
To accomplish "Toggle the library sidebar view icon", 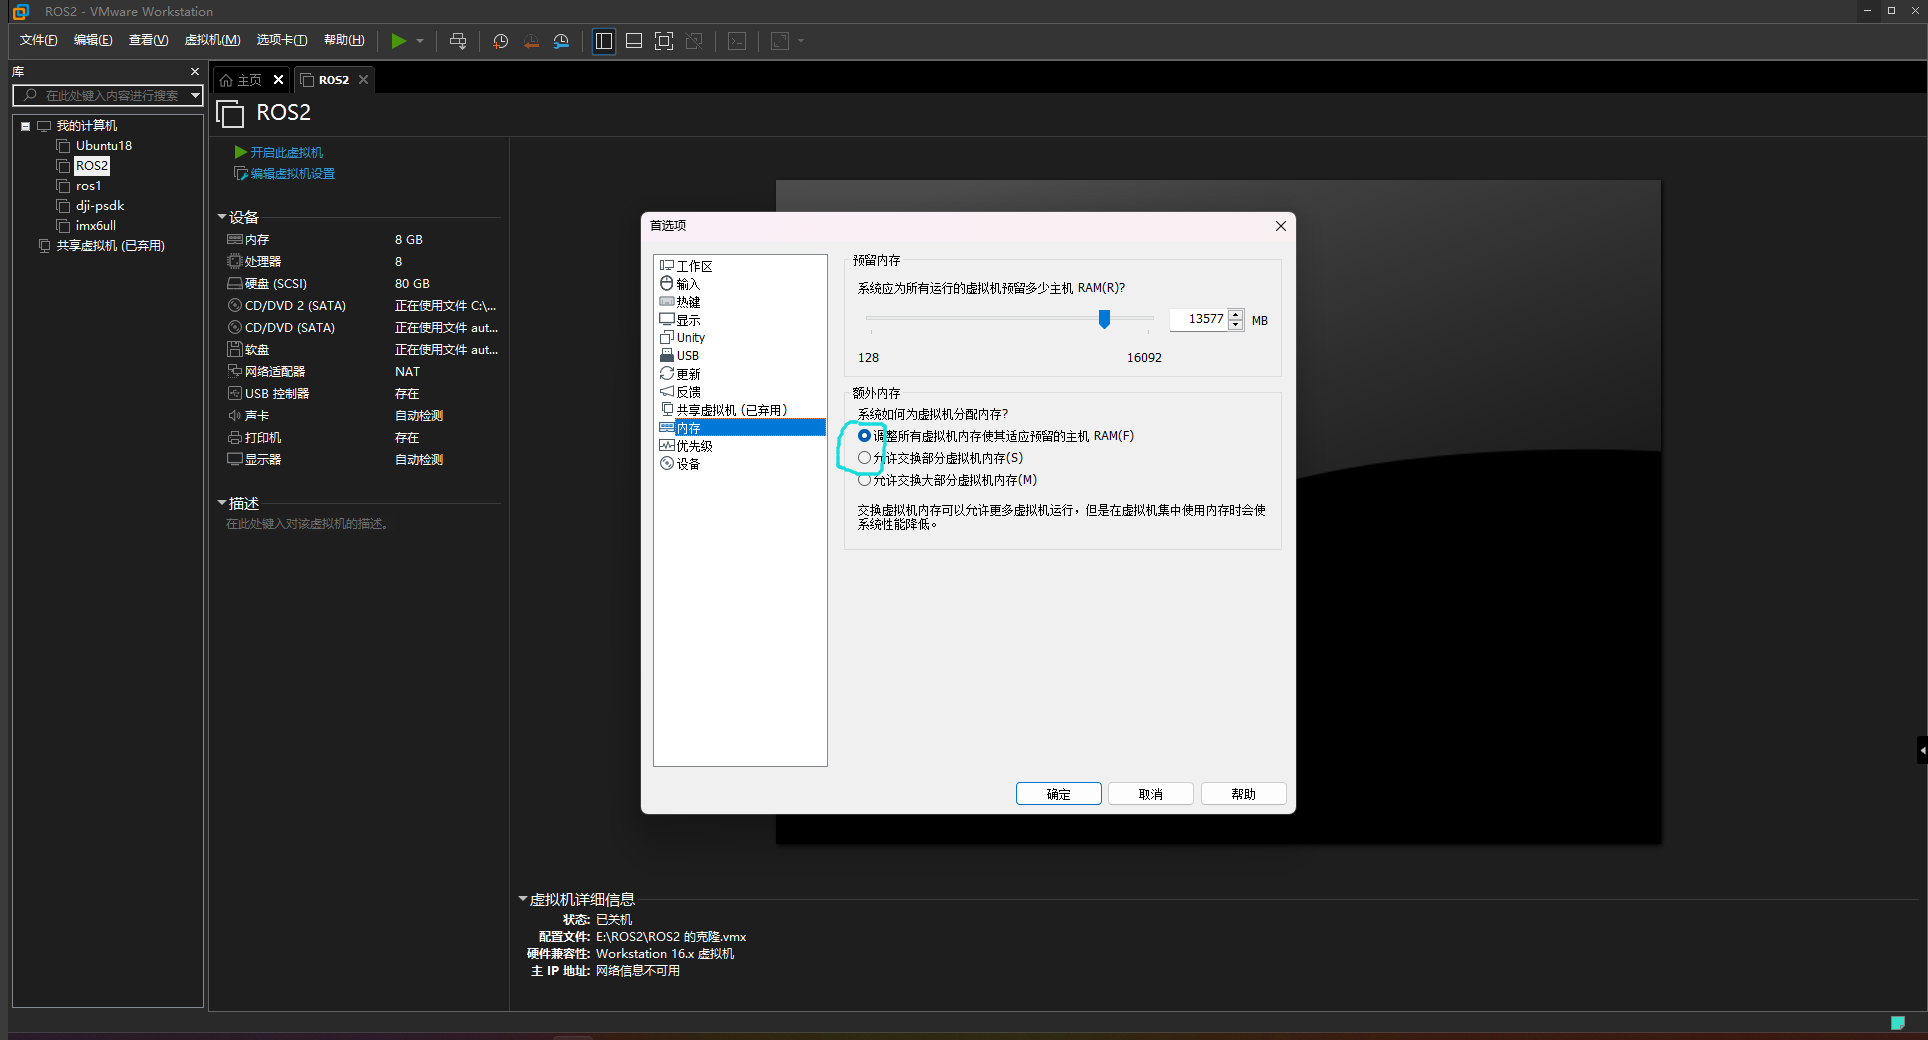I will [x=604, y=41].
